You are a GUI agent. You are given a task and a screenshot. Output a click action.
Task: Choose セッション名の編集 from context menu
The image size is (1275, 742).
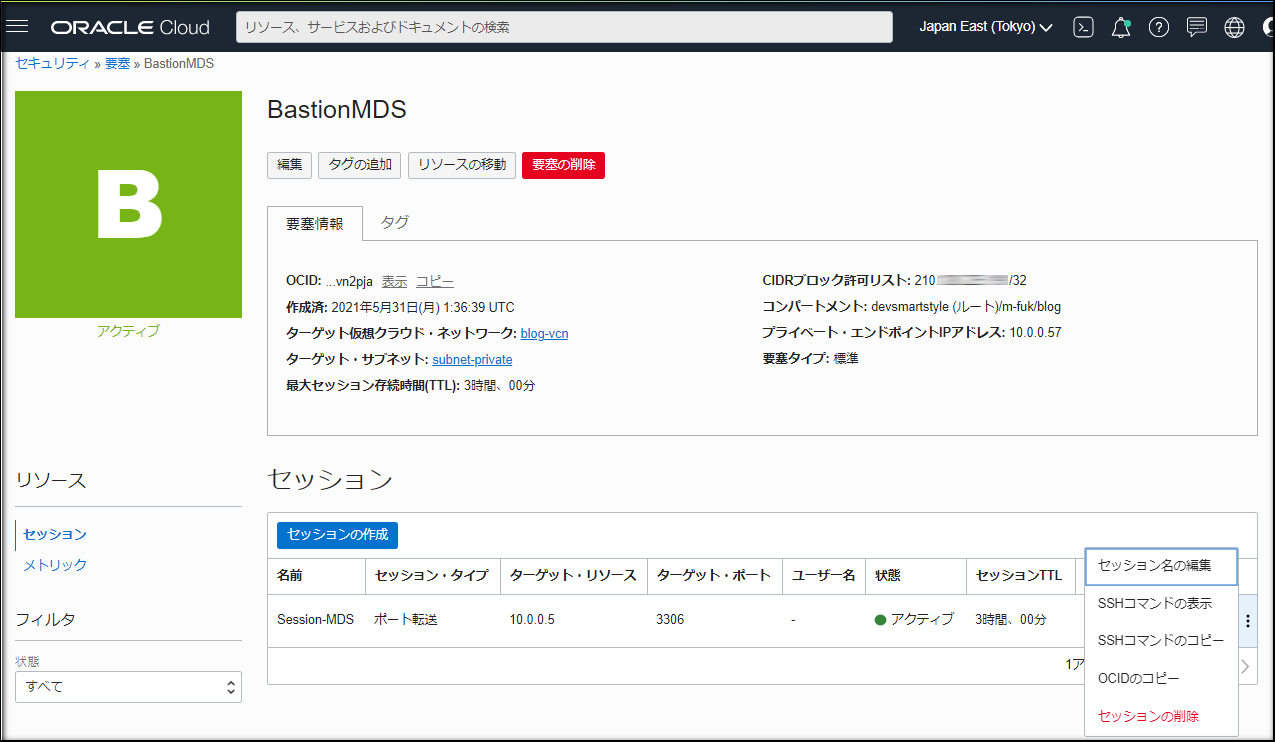[x=1161, y=566]
